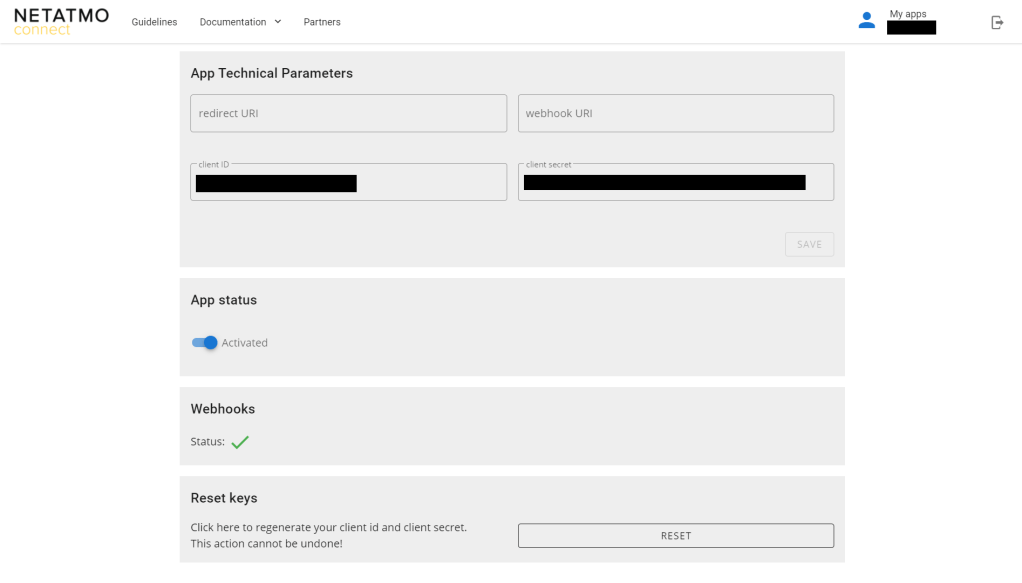Click the App status heading
This screenshot has height=583, width=1022.
coord(223,300)
